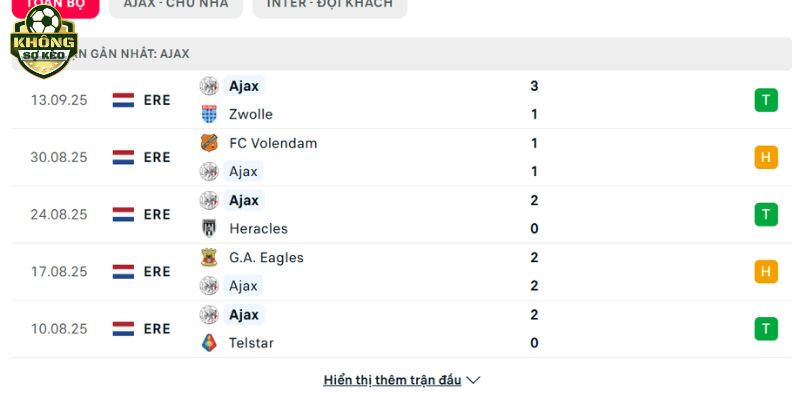Switch to the Inter - Đội khách tab
Screen dimensions: 800x400
tap(330, 4)
